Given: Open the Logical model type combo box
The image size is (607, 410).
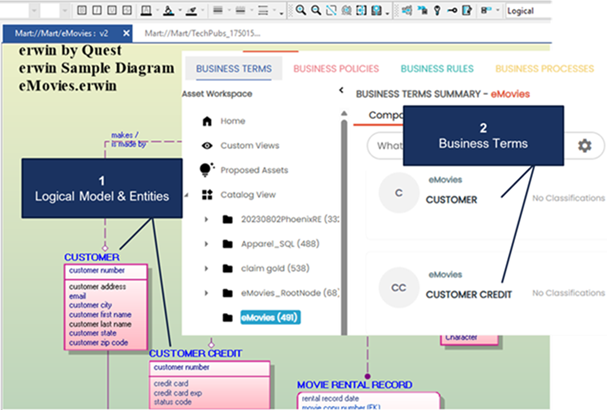Looking at the screenshot, I should (x=528, y=11).
